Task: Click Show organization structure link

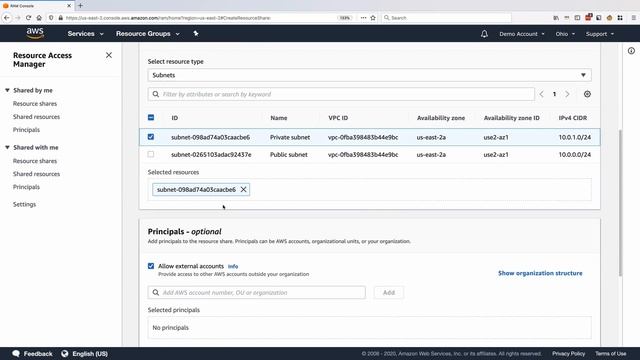Action: [540, 273]
